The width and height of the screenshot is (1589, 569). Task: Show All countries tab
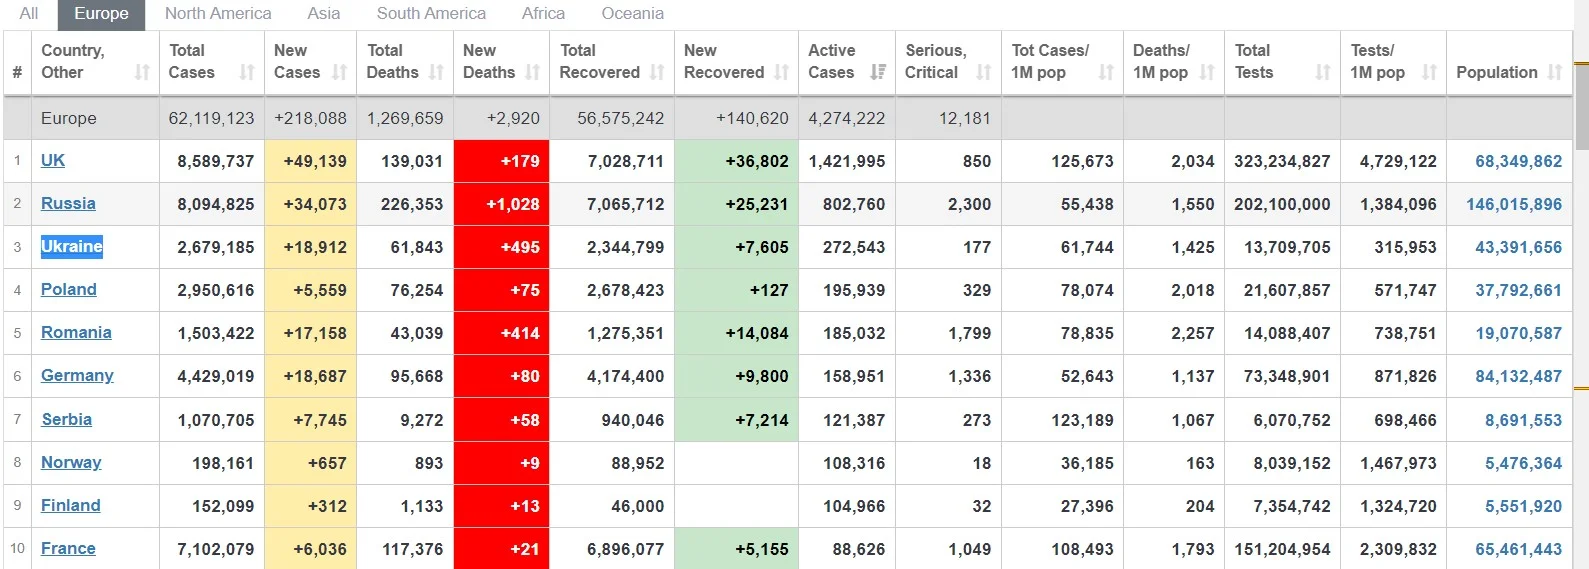point(29,14)
